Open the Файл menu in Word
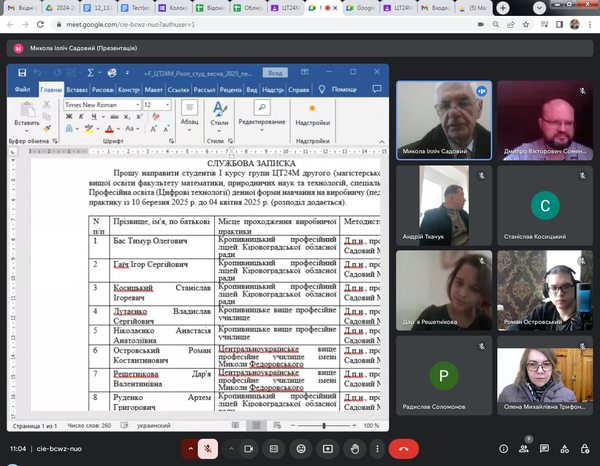This screenshot has width=600, height=466. [23, 89]
